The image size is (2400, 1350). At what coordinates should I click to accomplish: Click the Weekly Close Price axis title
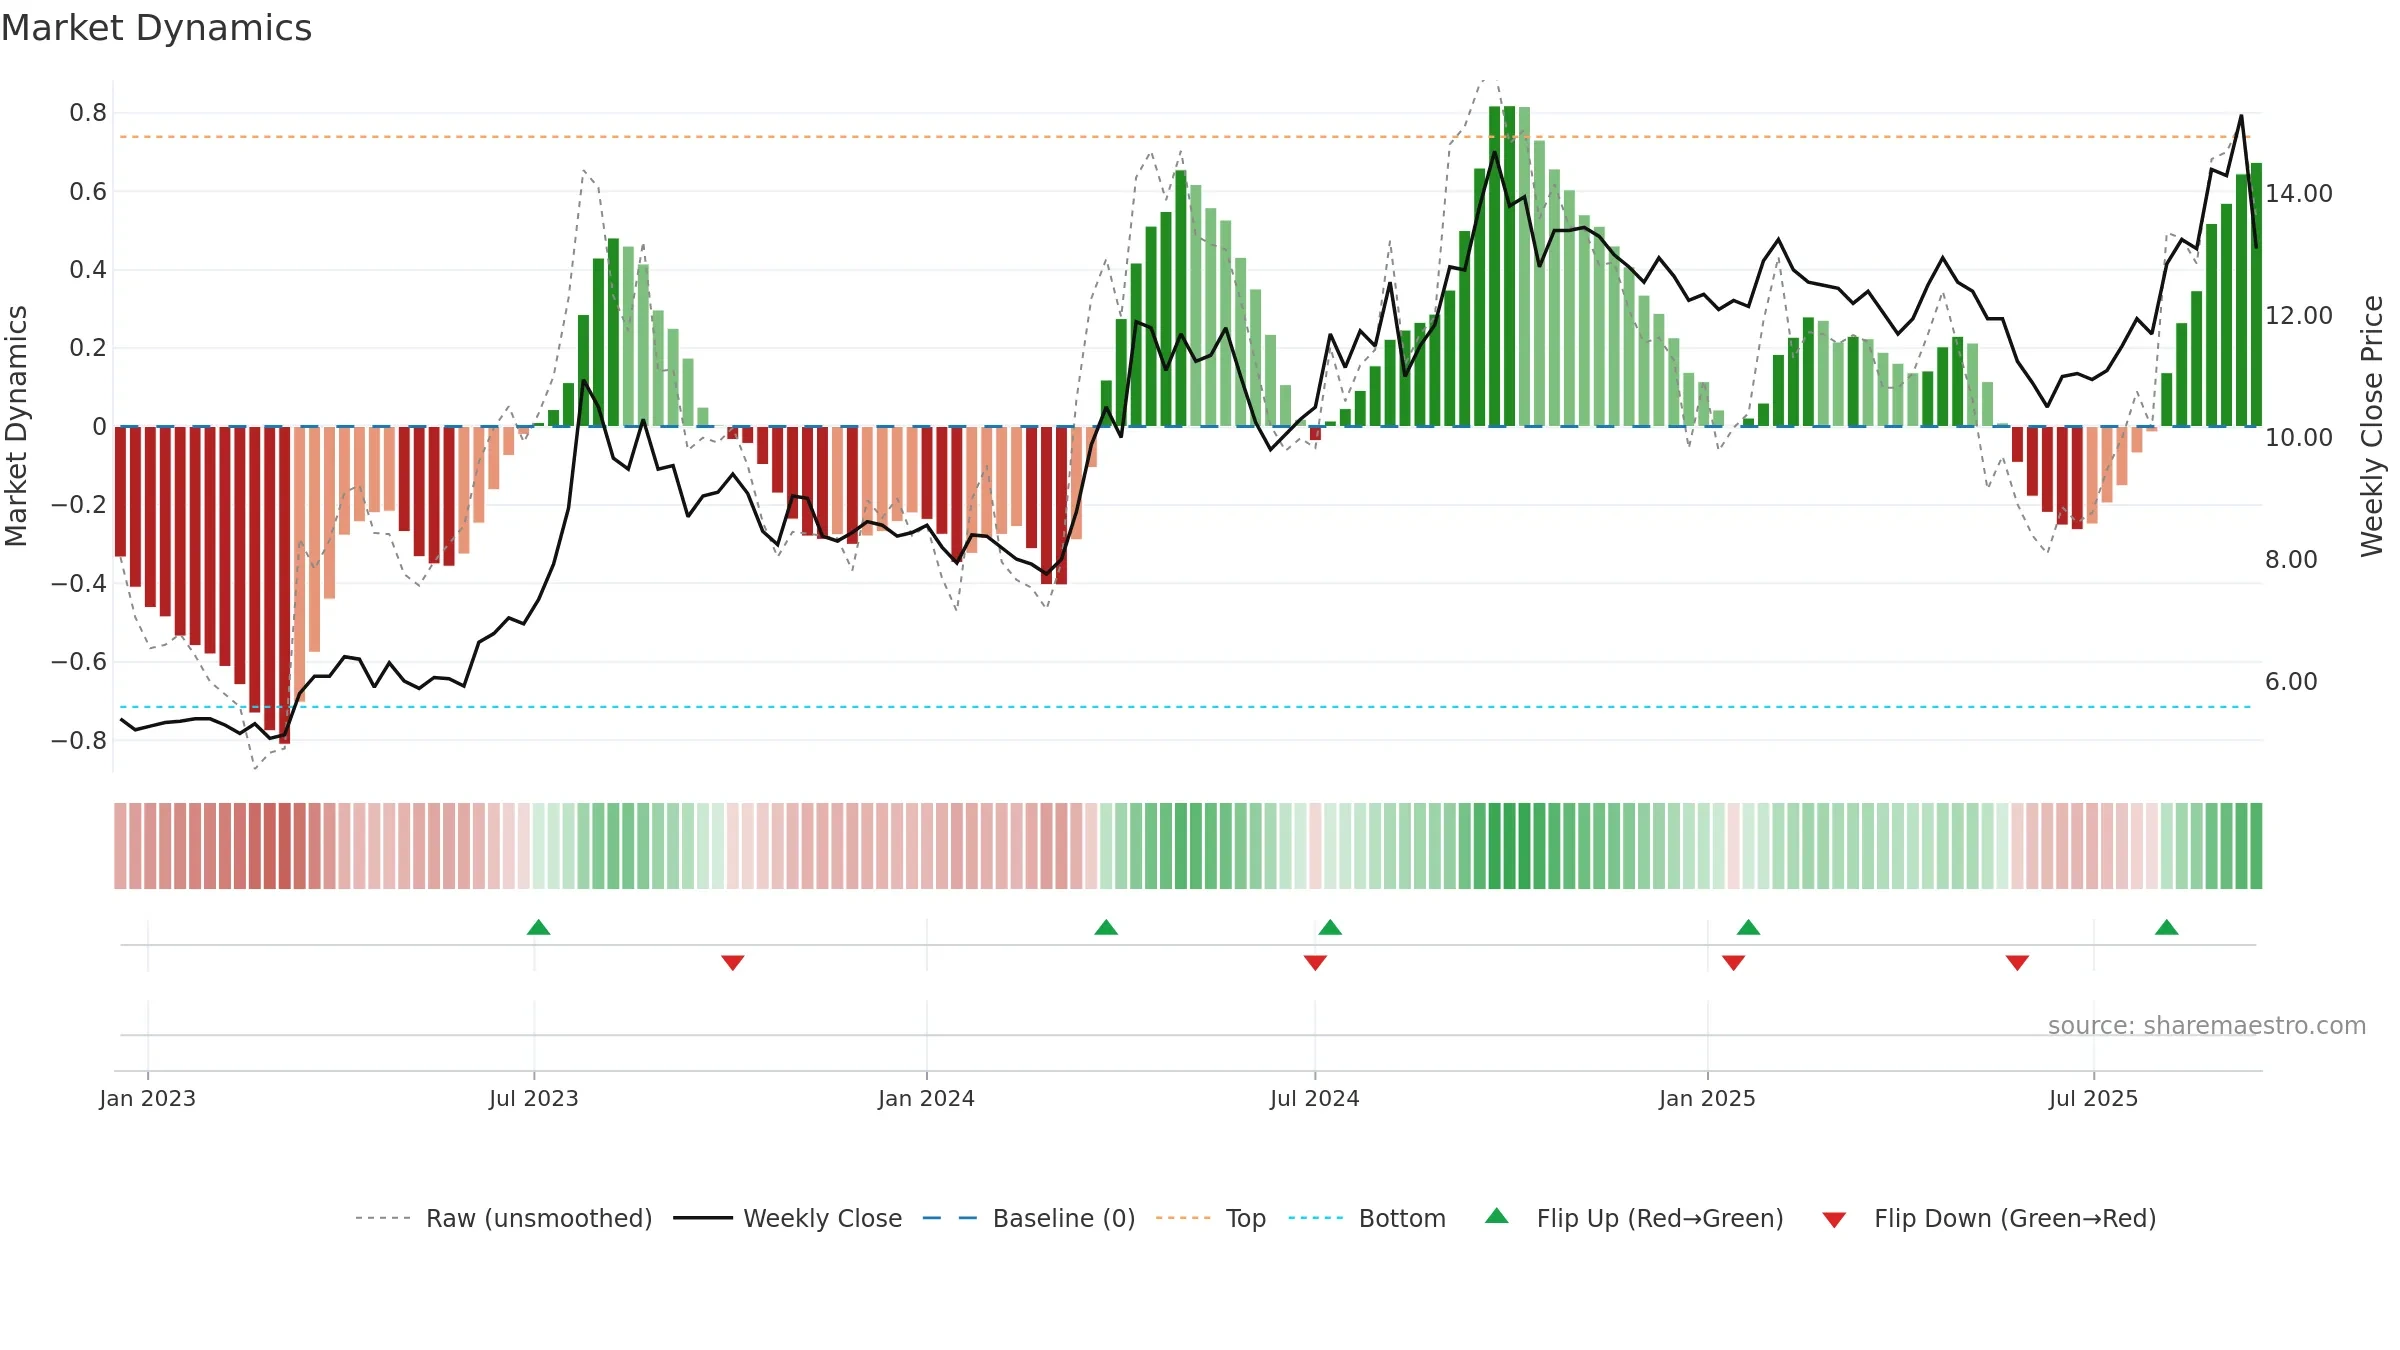click(x=2373, y=426)
